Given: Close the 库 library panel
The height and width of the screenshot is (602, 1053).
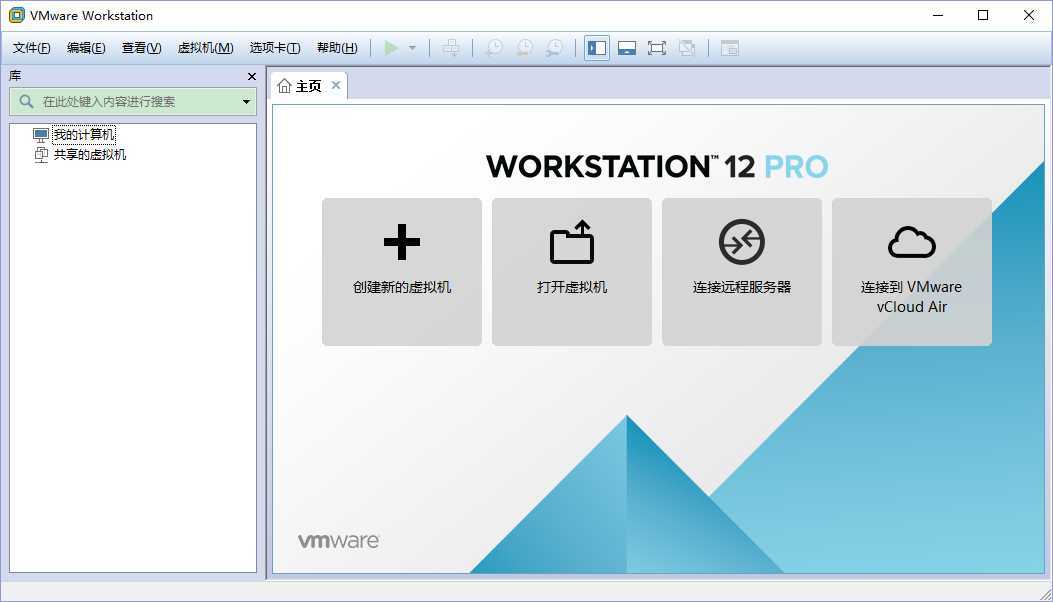Looking at the screenshot, I should point(252,77).
